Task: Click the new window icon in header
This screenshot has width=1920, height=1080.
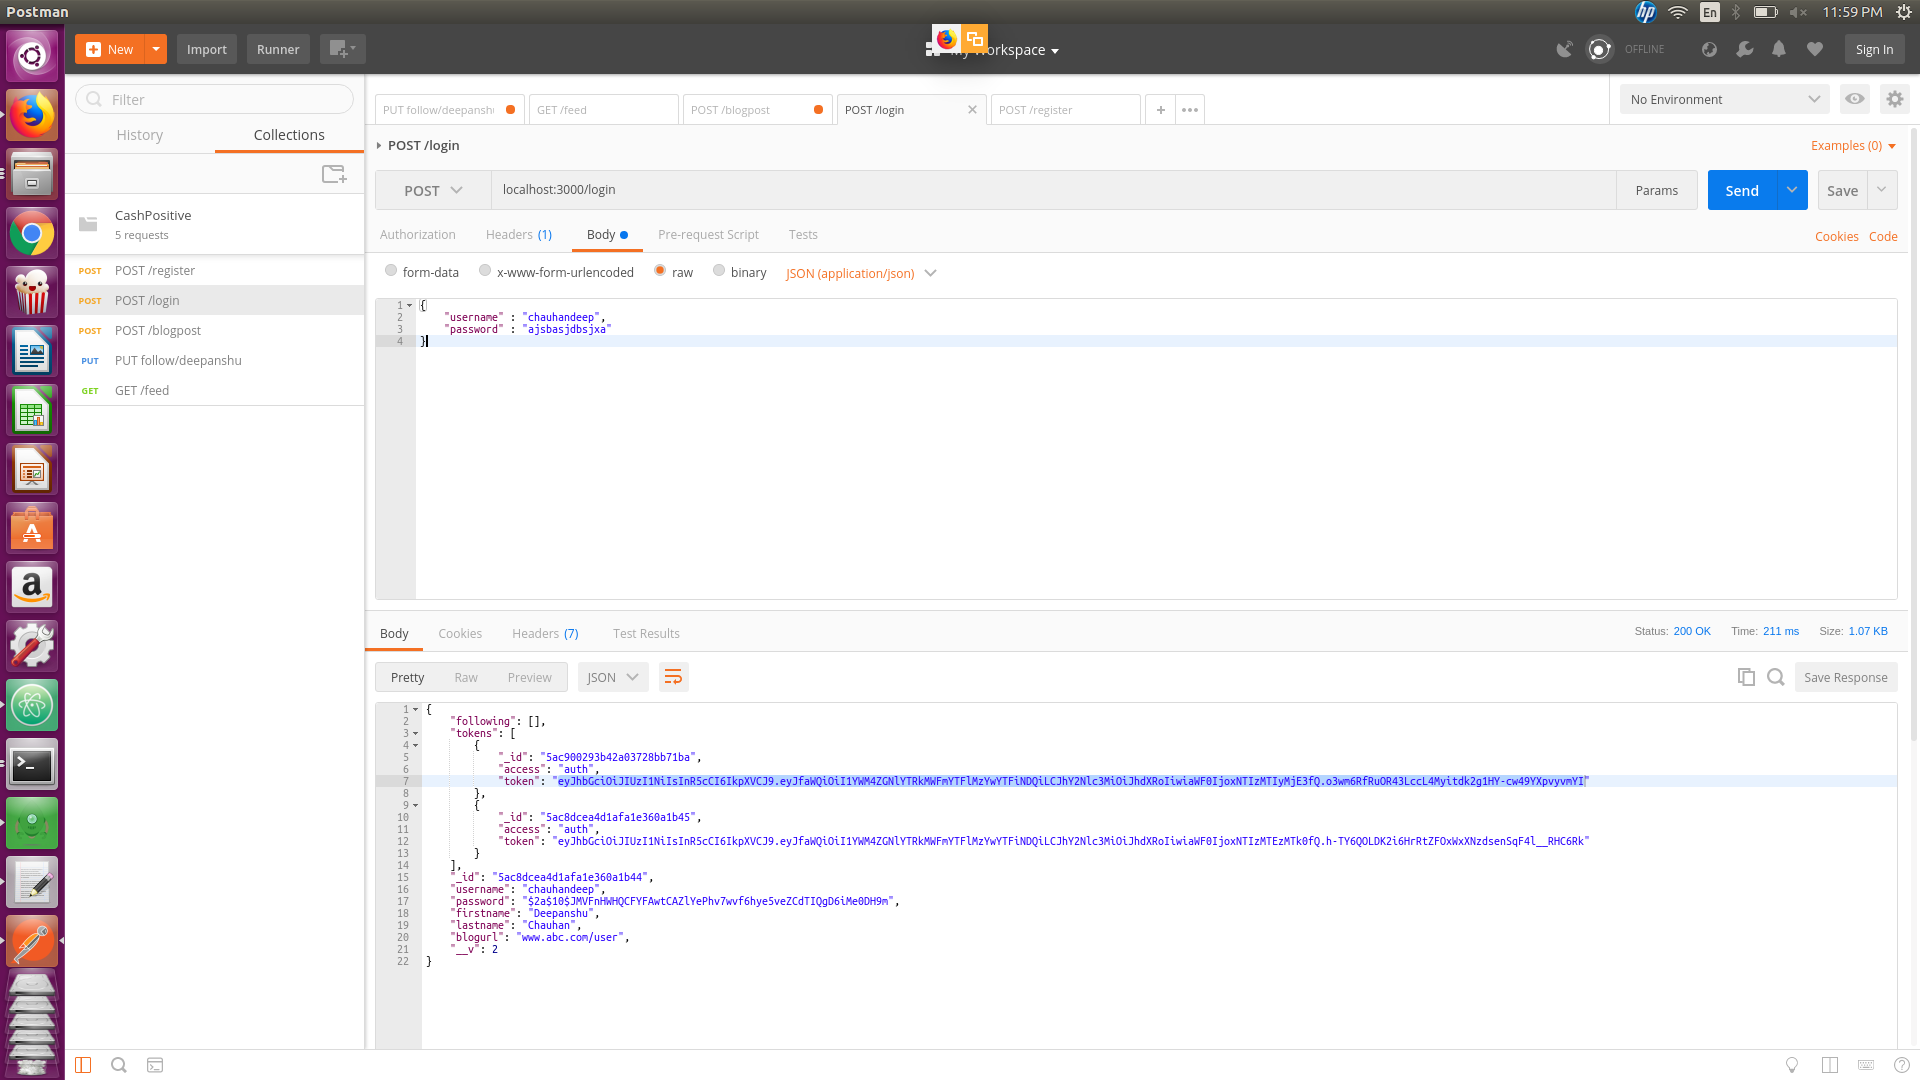Action: [x=342, y=49]
